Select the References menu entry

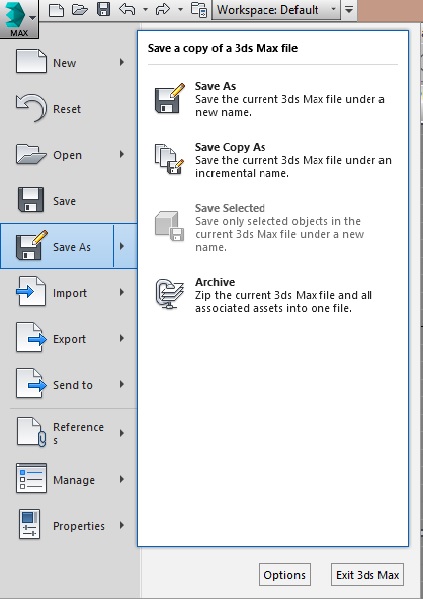78,433
